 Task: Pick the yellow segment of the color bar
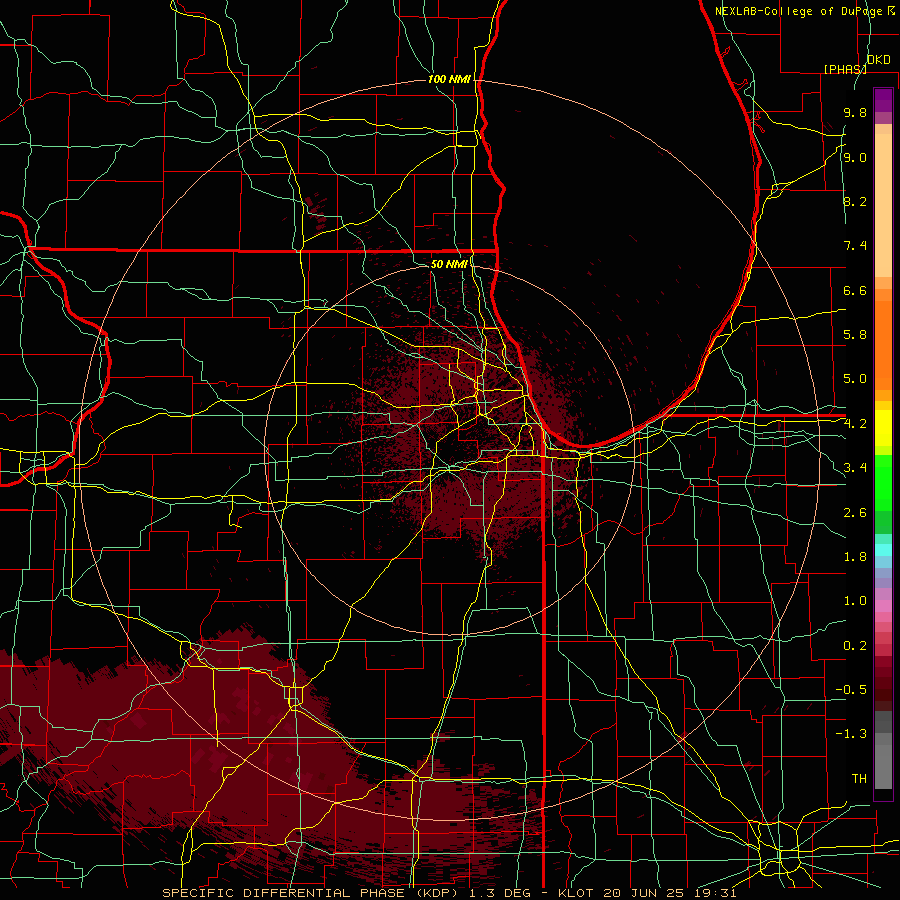(x=883, y=428)
